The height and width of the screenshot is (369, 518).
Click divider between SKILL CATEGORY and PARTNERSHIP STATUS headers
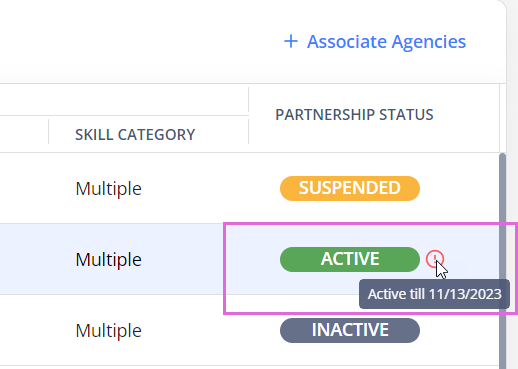(x=249, y=115)
